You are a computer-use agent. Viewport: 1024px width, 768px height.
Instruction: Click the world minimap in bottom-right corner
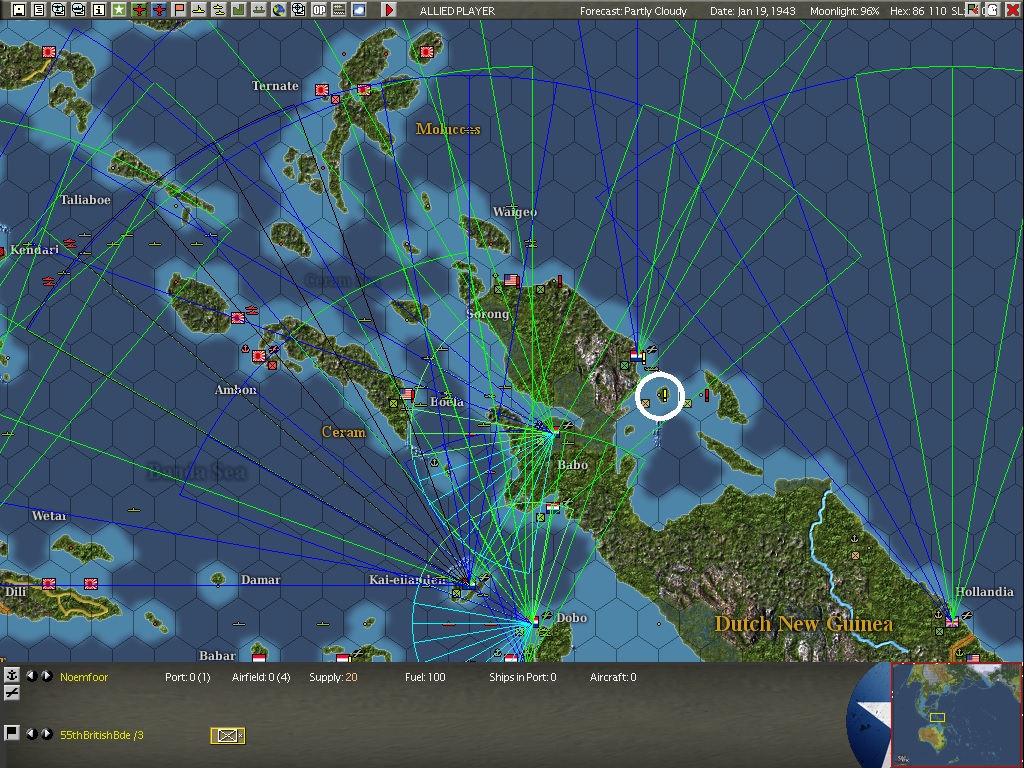click(x=955, y=714)
